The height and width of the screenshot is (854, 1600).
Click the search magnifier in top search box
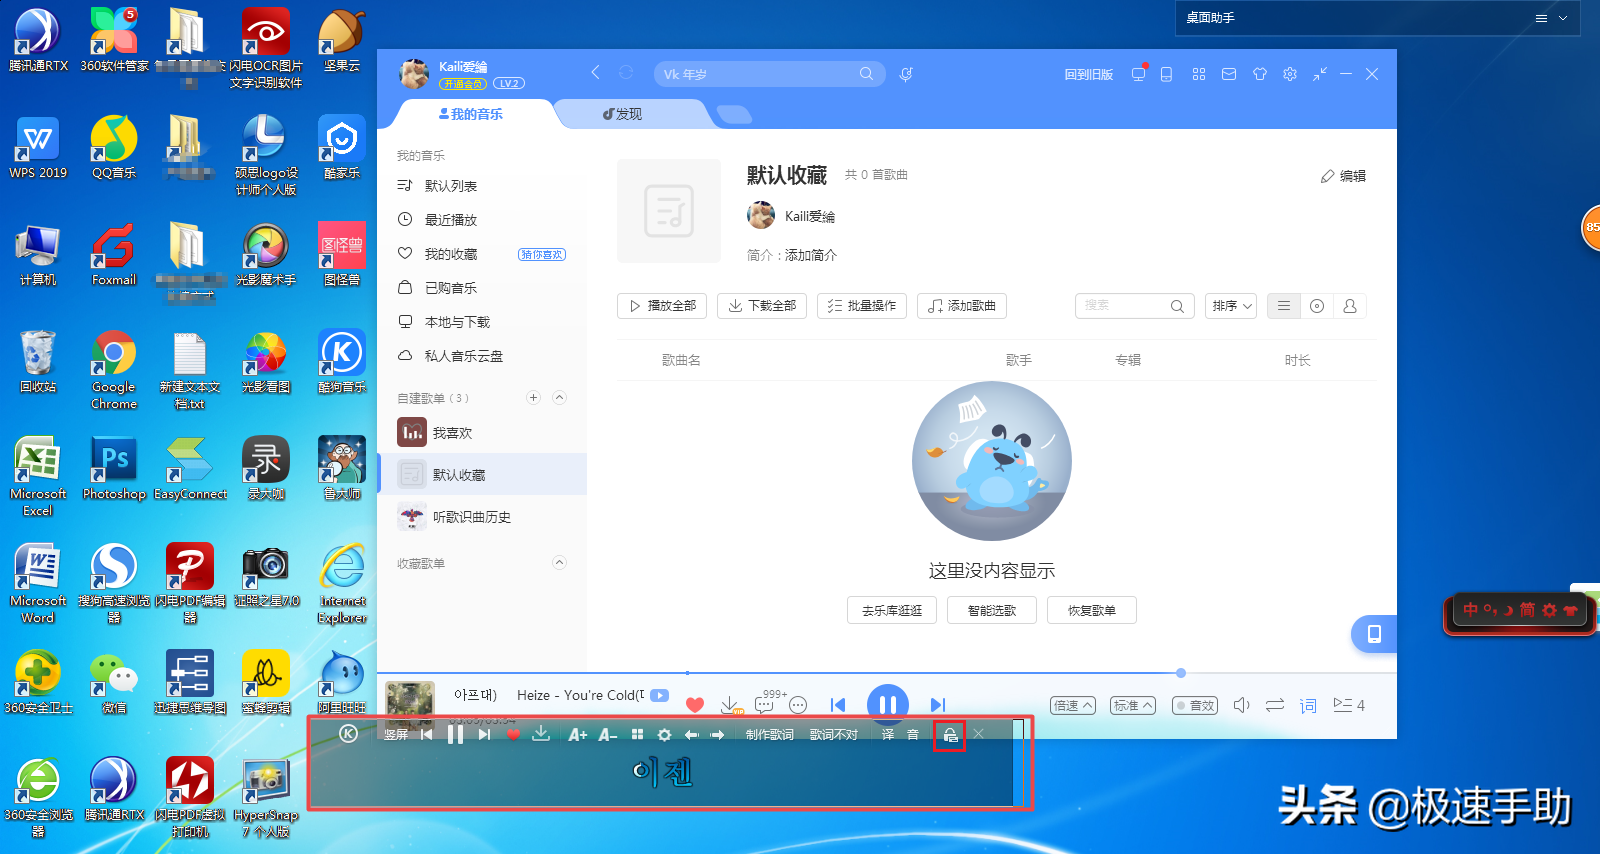click(x=866, y=73)
